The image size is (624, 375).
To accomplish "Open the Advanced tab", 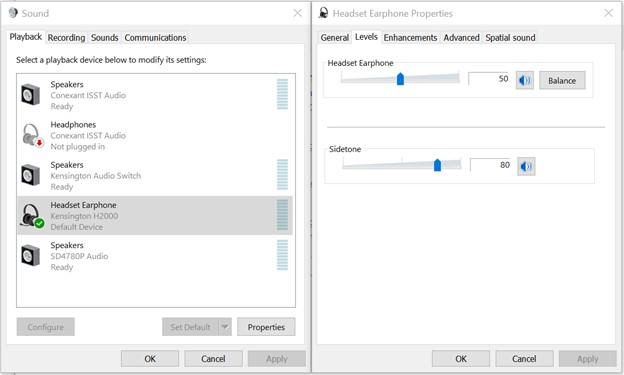I will tap(461, 37).
